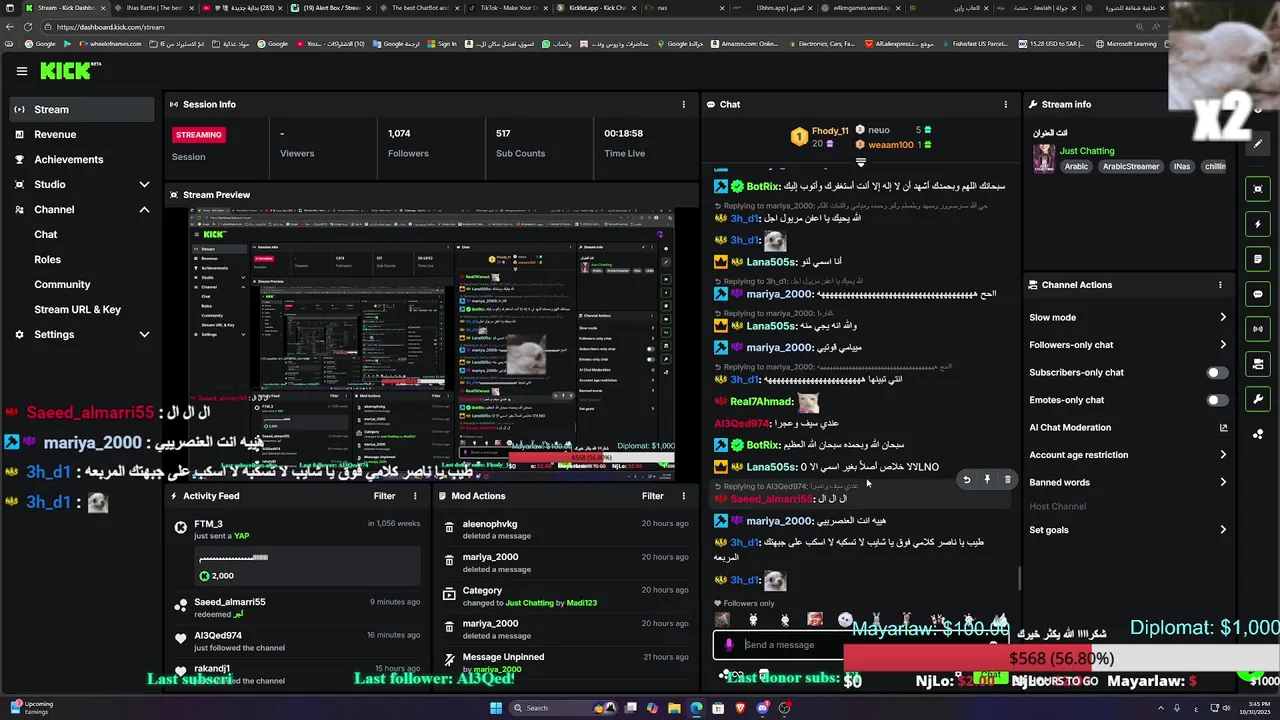This screenshot has width=1280, height=720.
Task: Click Fhody_11 in chat leaderboard
Action: tap(830, 131)
